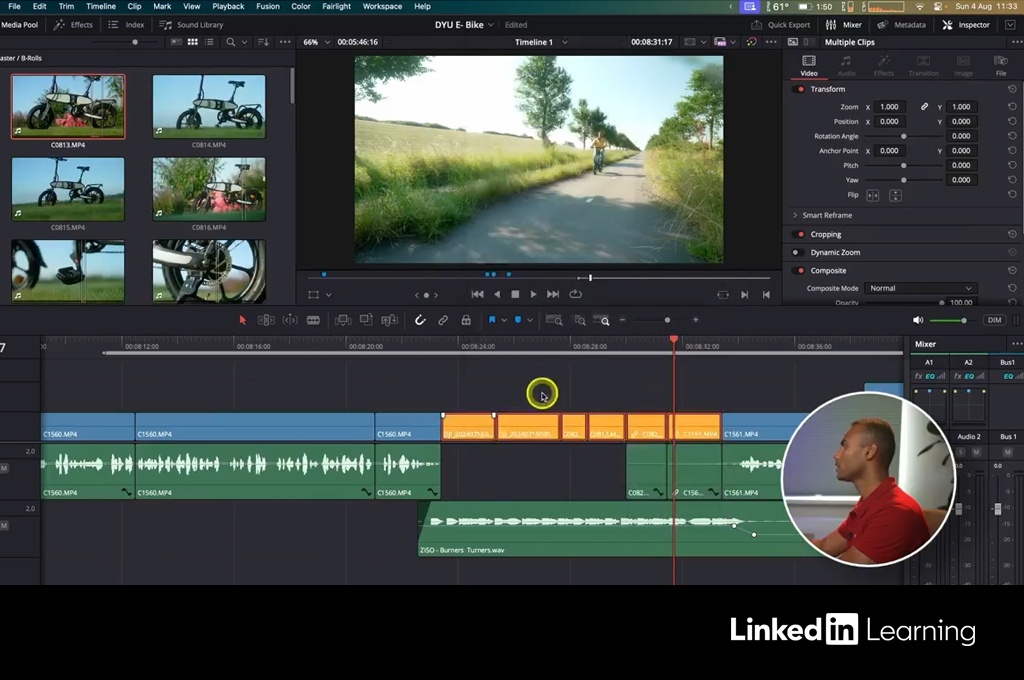Screen dimensions: 1024x680
Task: Open the Composite Mode dropdown
Action: tap(918, 288)
